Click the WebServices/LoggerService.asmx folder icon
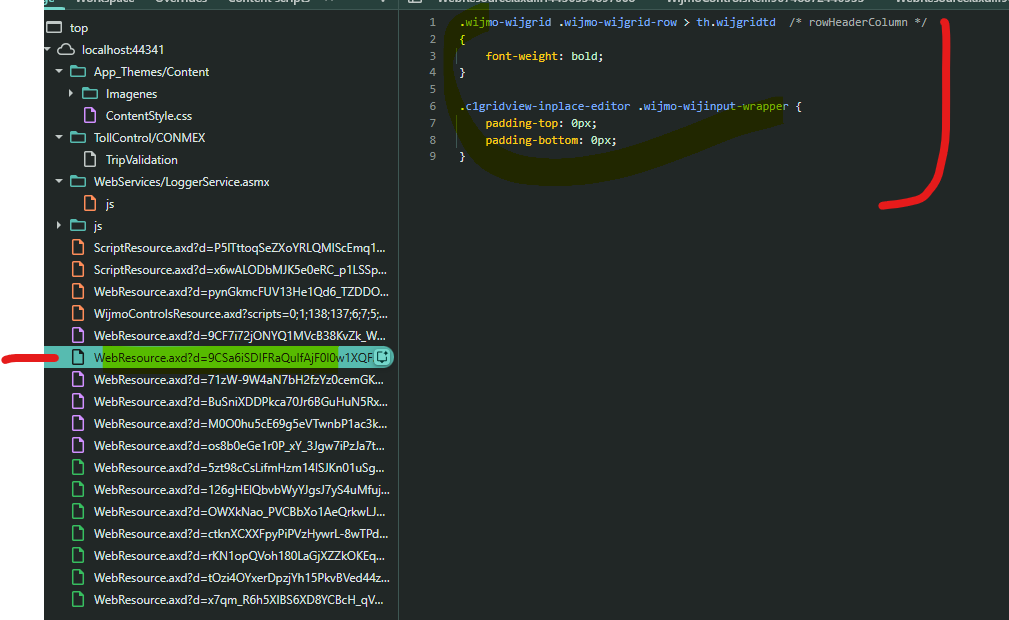The width and height of the screenshot is (1009, 620). click(78, 182)
